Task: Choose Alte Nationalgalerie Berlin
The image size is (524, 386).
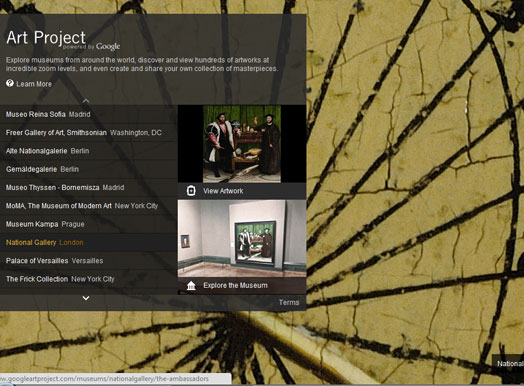Action: [89, 151]
